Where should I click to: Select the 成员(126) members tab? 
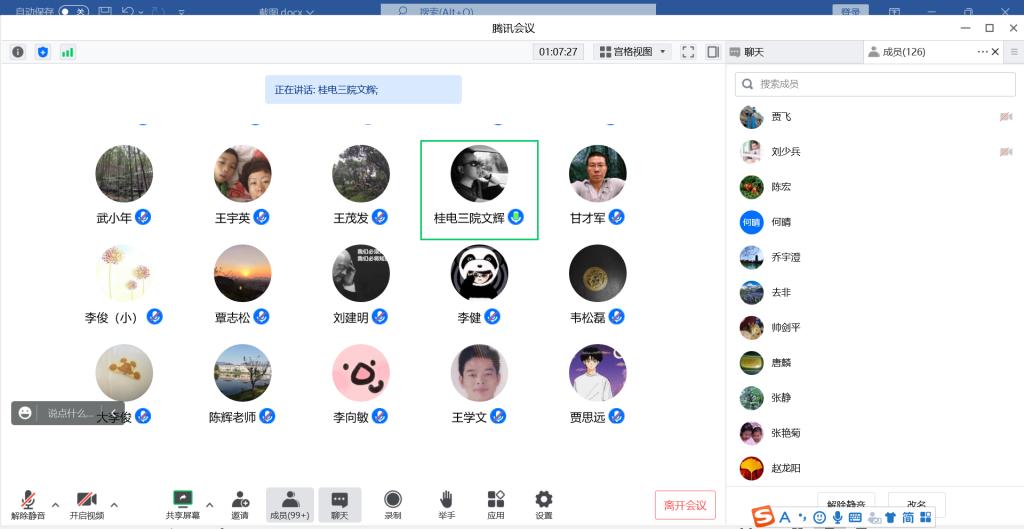897,52
